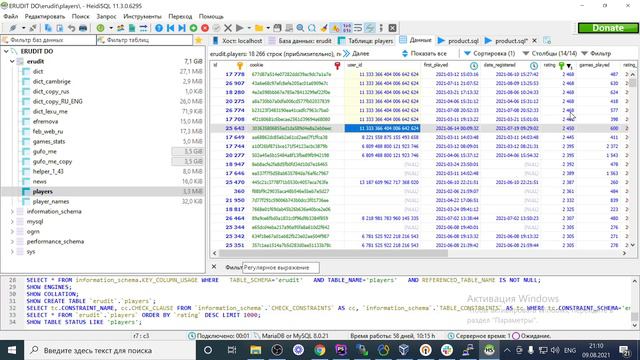Open the Инструменты menu
The image size is (640, 360).
tap(142, 16)
